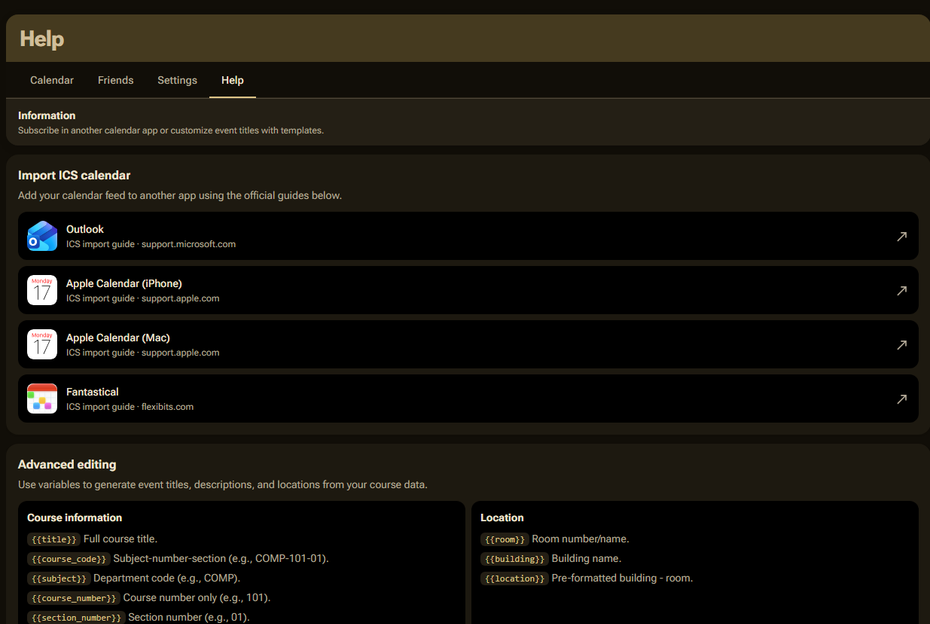Open the Apple Calendar (iPhone) title link
Viewport: 930px width, 624px height.
coord(124,284)
